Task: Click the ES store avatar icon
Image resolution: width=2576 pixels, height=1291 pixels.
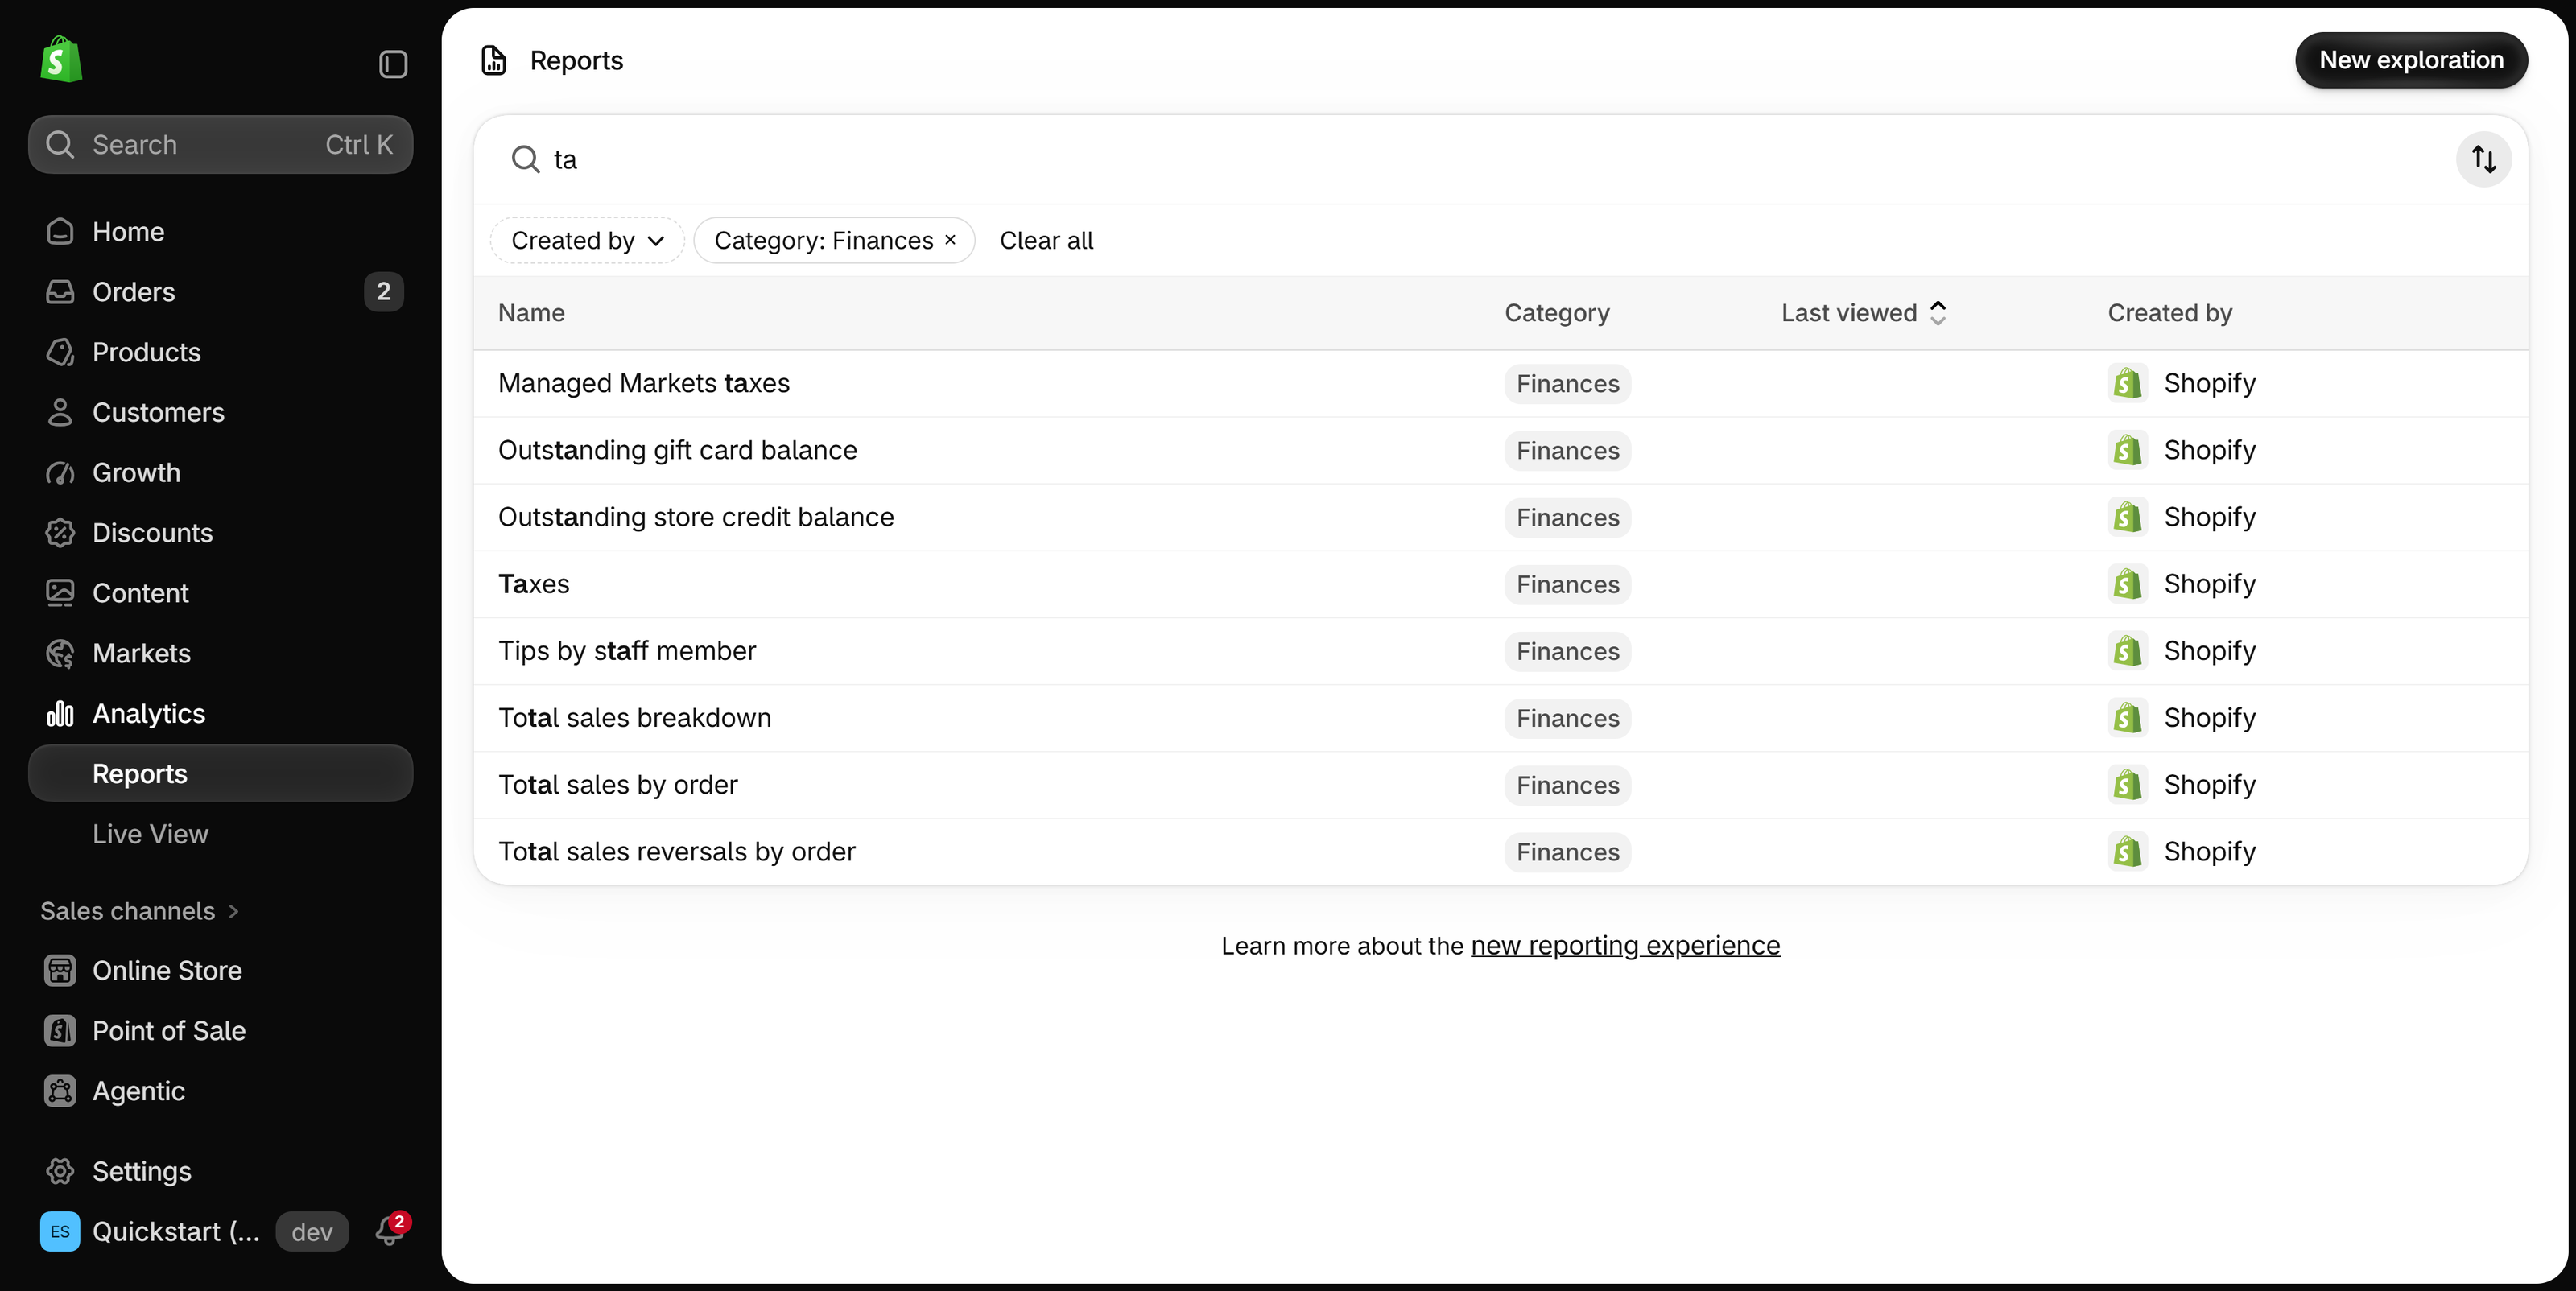Action: point(60,1231)
